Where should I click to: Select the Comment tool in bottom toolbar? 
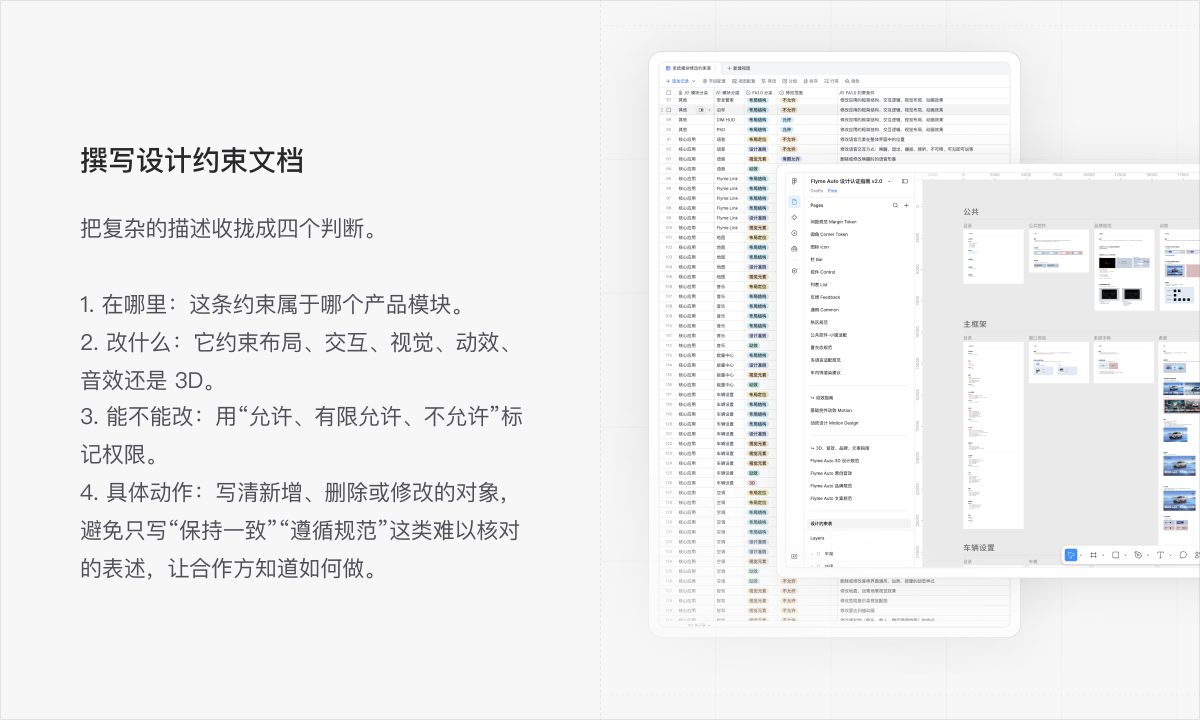(x=1183, y=555)
